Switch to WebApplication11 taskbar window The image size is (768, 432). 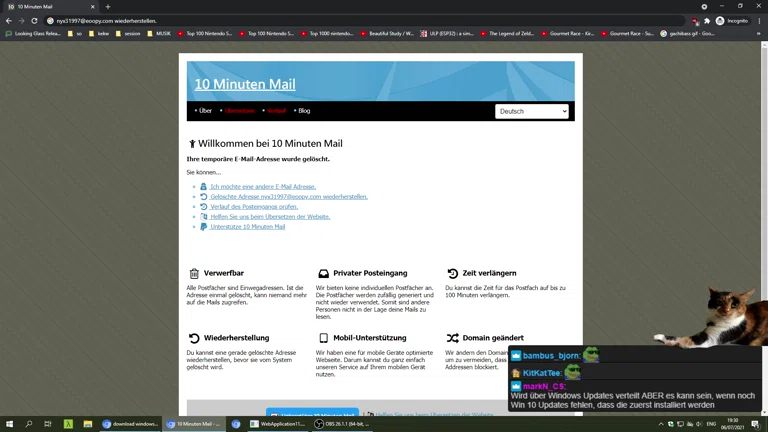(x=277, y=424)
